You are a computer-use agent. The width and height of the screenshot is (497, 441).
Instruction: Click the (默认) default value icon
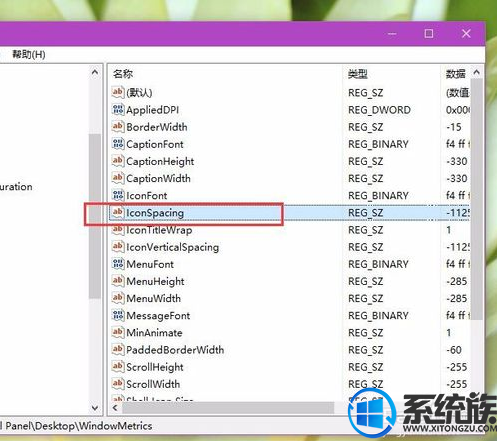coord(118,92)
